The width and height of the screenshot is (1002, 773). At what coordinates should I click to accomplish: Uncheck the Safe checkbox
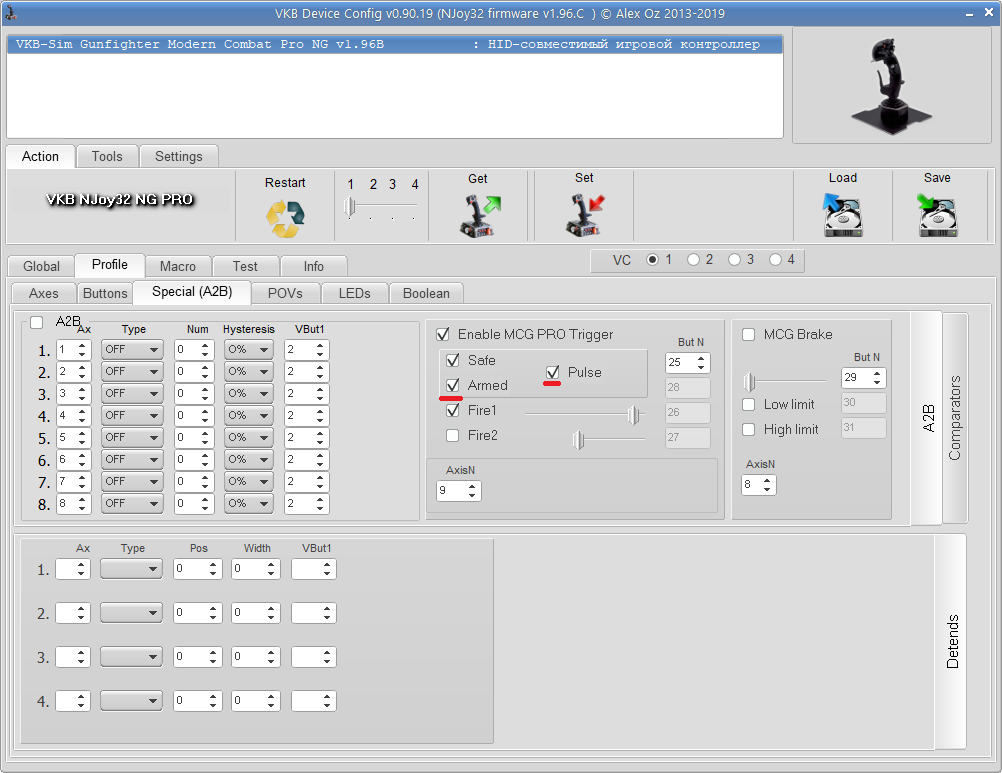tap(452, 360)
